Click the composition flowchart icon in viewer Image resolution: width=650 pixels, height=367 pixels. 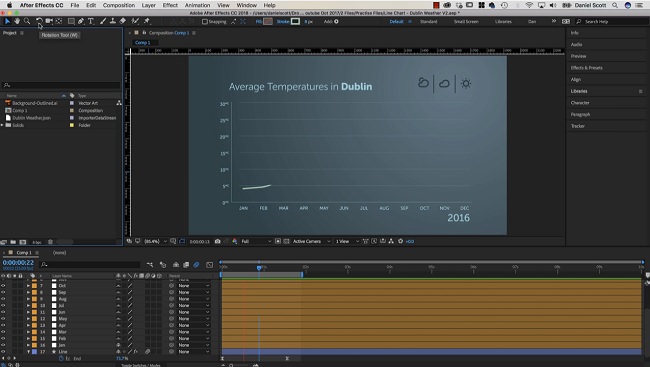click(391, 241)
